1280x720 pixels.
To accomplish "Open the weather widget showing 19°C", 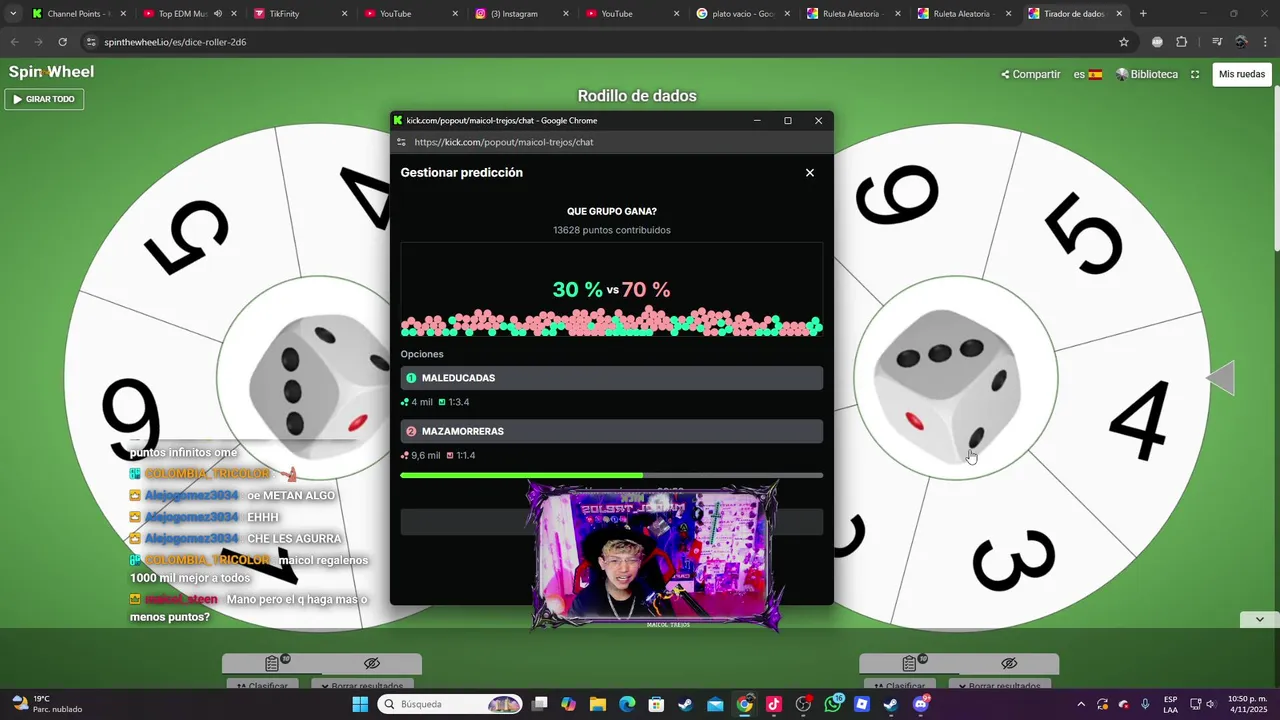I will tap(46, 704).
